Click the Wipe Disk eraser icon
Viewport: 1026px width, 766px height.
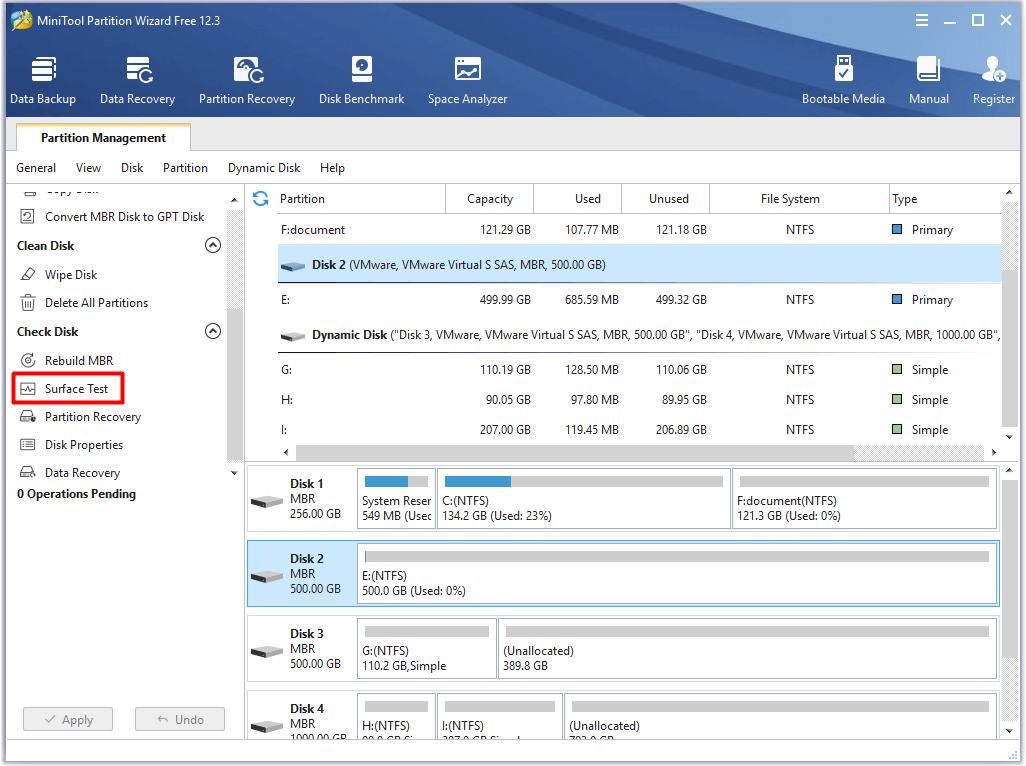[x=27, y=274]
